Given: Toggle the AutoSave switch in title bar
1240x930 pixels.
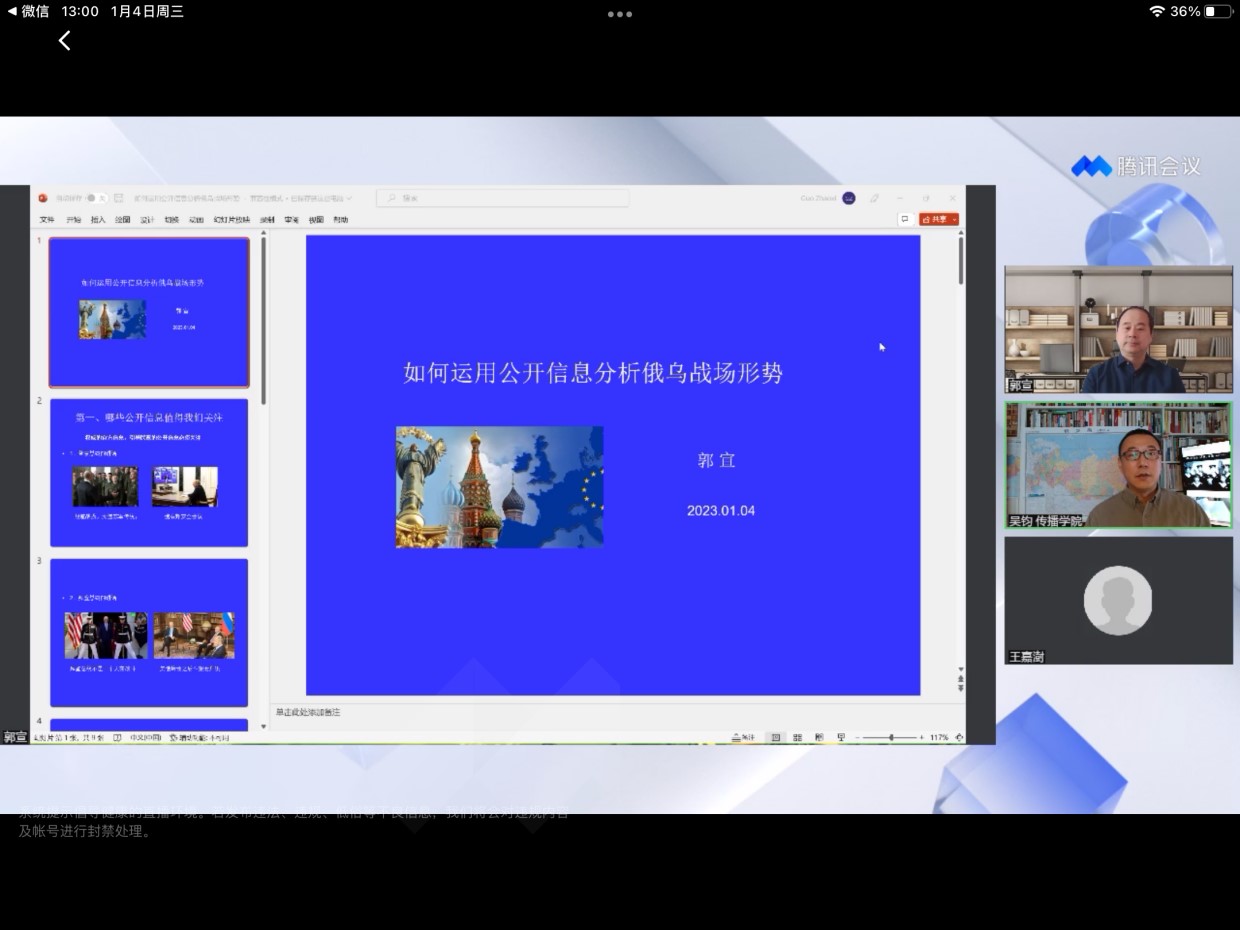Looking at the screenshot, I should [90, 198].
